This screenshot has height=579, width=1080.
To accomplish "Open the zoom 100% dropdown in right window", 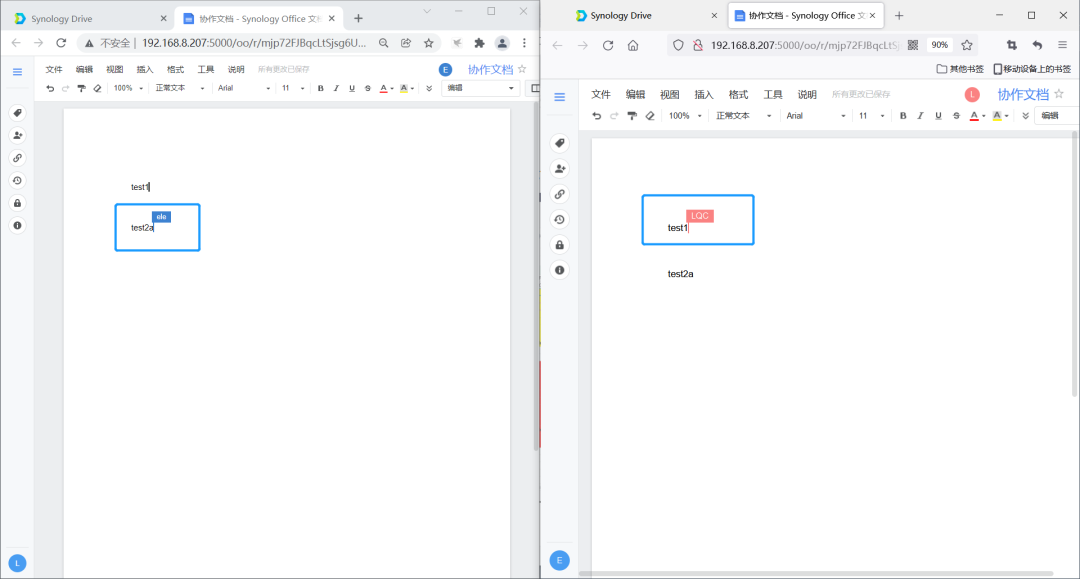I will click(x=685, y=116).
